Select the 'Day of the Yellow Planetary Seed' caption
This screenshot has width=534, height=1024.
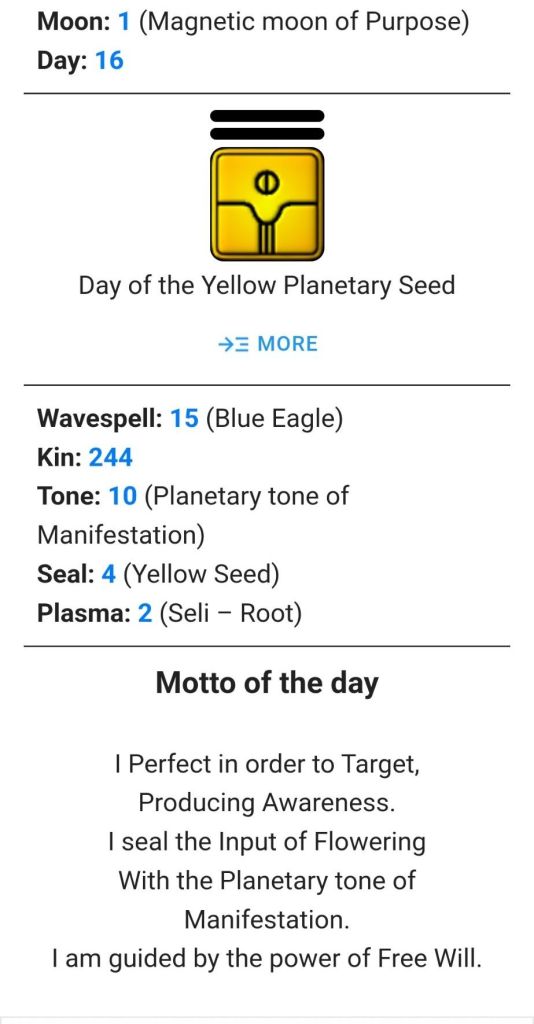tap(267, 285)
